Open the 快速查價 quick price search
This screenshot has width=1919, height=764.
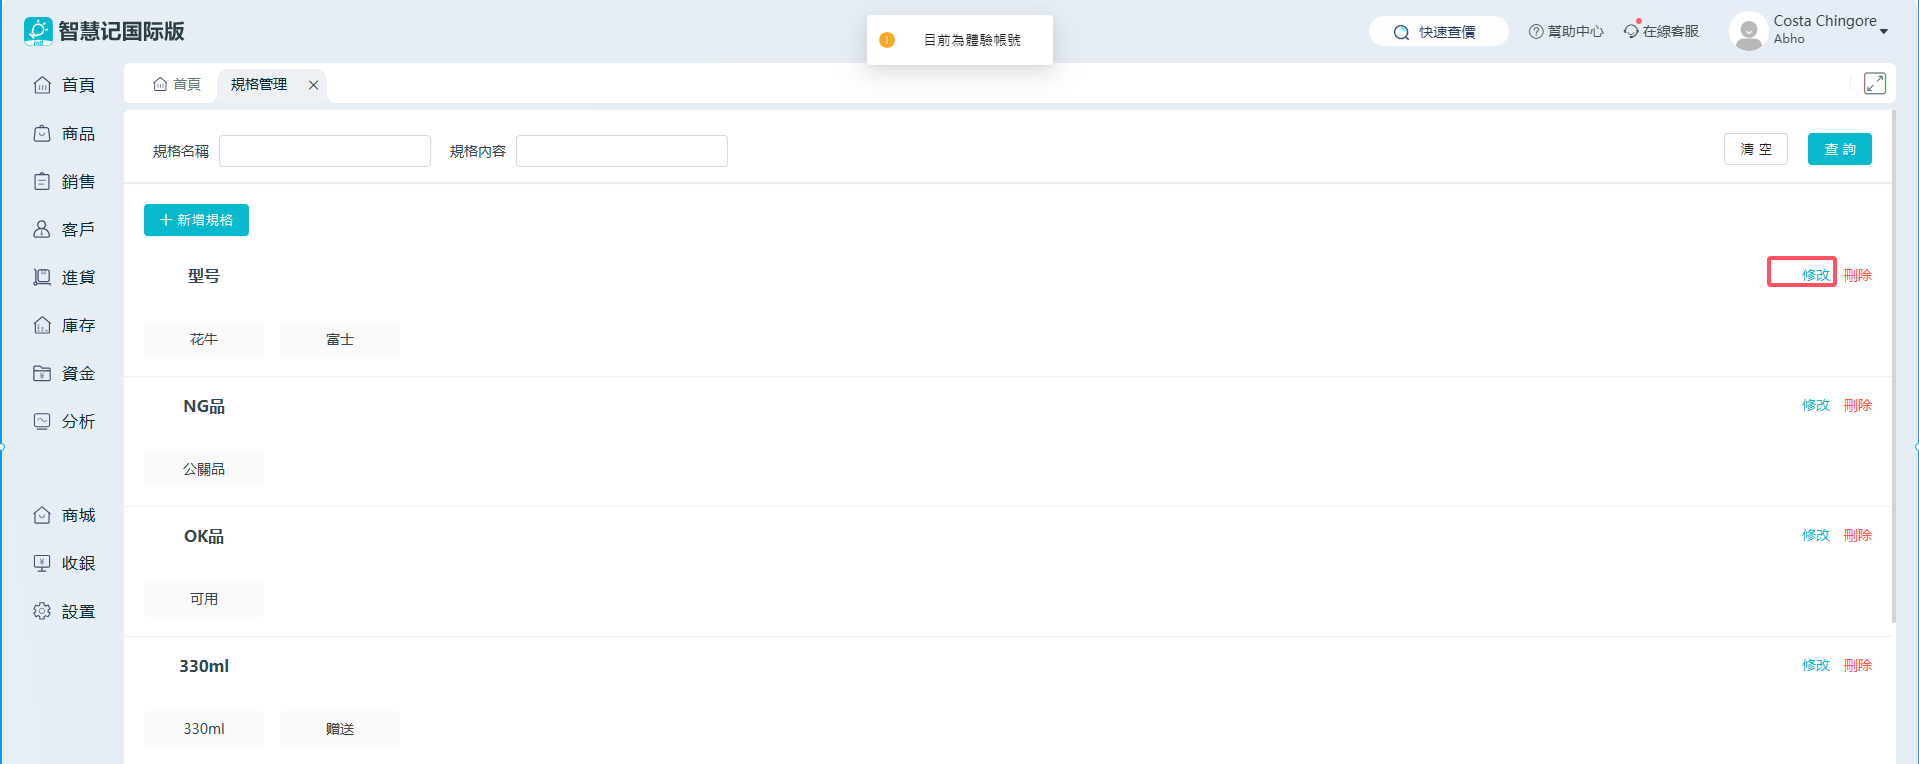(x=1437, y=32)
